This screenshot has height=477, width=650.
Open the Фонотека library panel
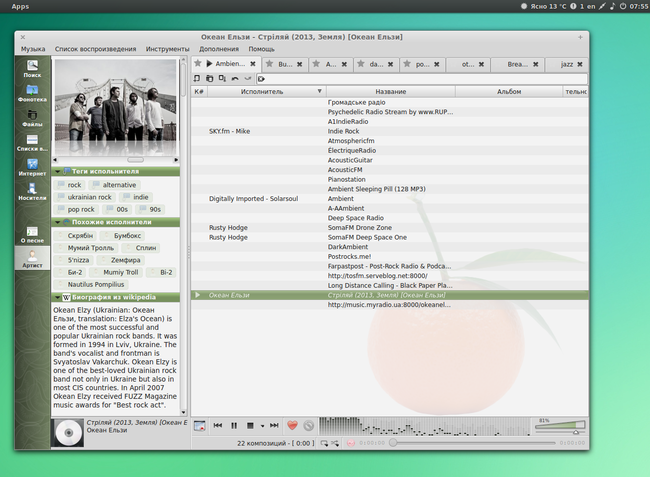tap(32, 92)
